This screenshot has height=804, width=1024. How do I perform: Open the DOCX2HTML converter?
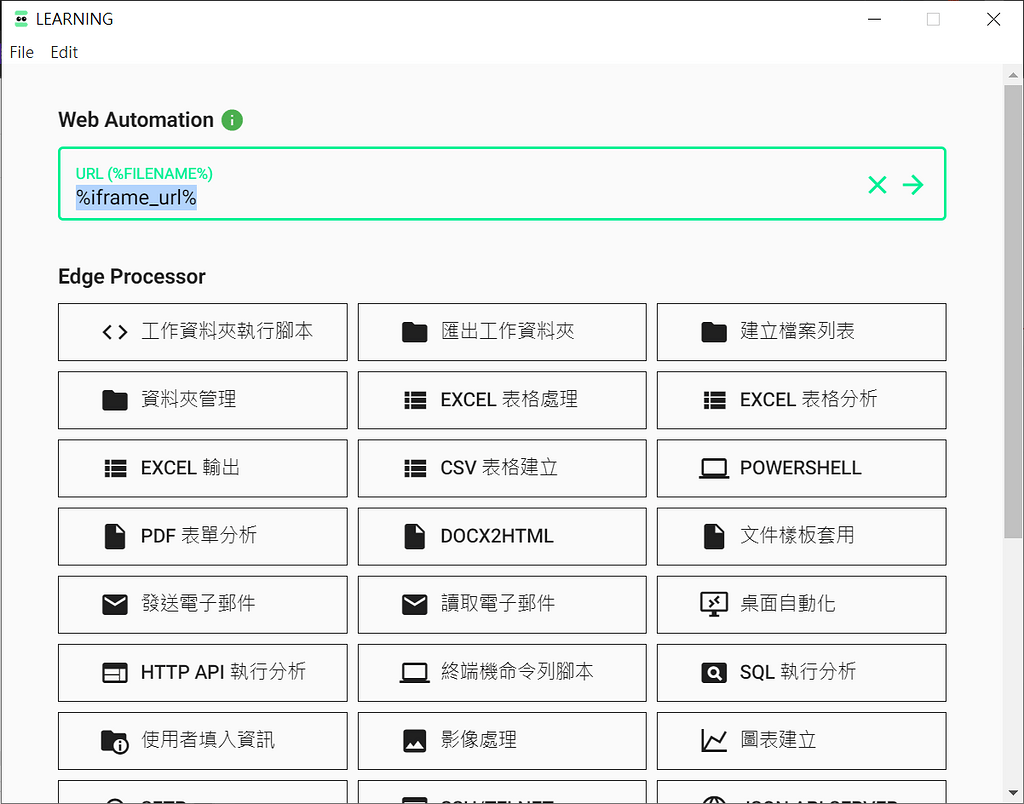pyautogui.click(x=501, y=536)
